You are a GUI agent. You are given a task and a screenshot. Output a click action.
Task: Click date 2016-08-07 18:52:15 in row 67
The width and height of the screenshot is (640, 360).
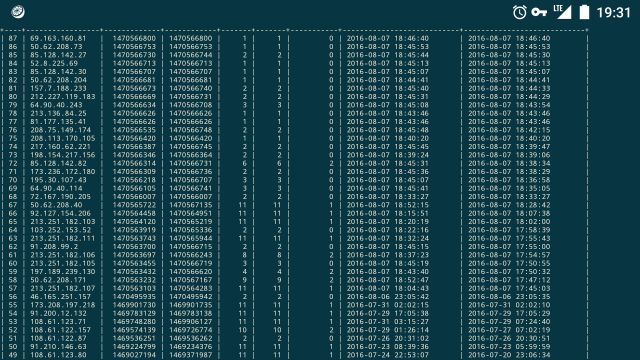(388, 205)
